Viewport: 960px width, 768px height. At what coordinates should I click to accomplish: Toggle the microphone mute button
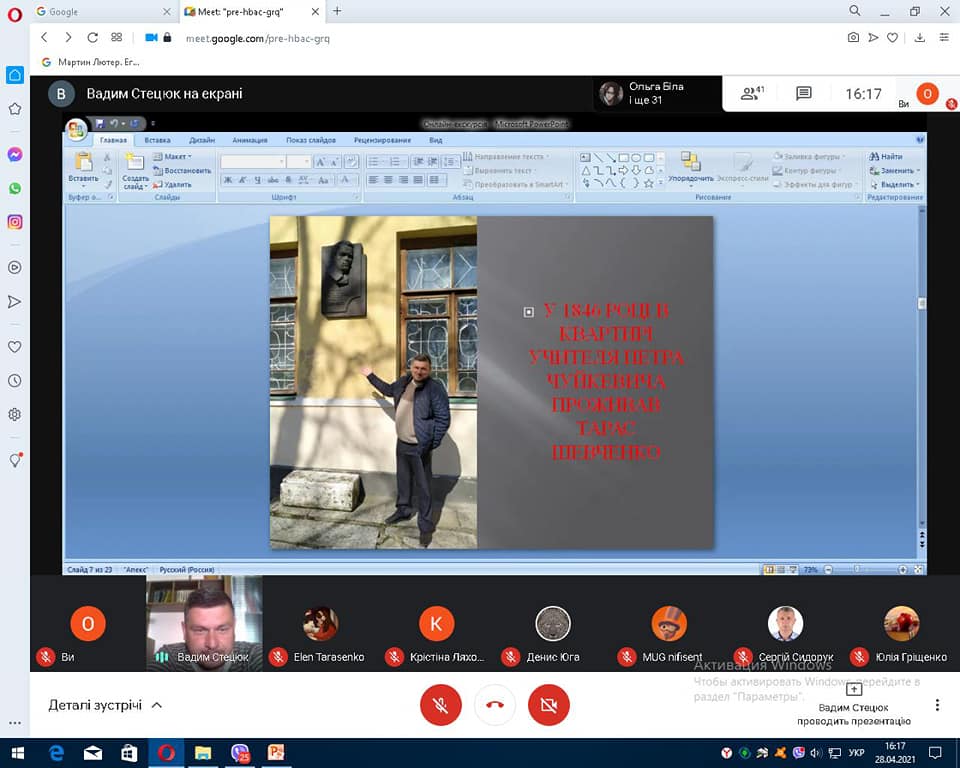coord(440,705)
